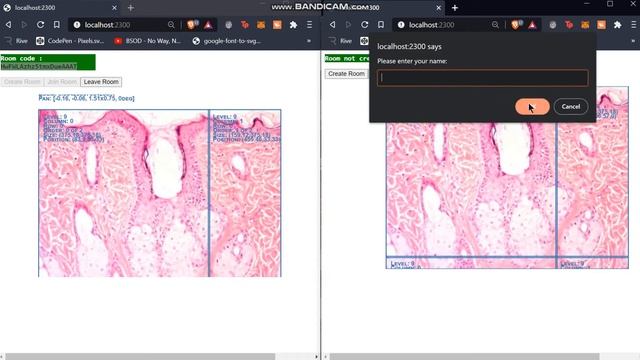Open a new tab in the left window
This screenshot has height=360, width=640.
[x=131, y=8]
